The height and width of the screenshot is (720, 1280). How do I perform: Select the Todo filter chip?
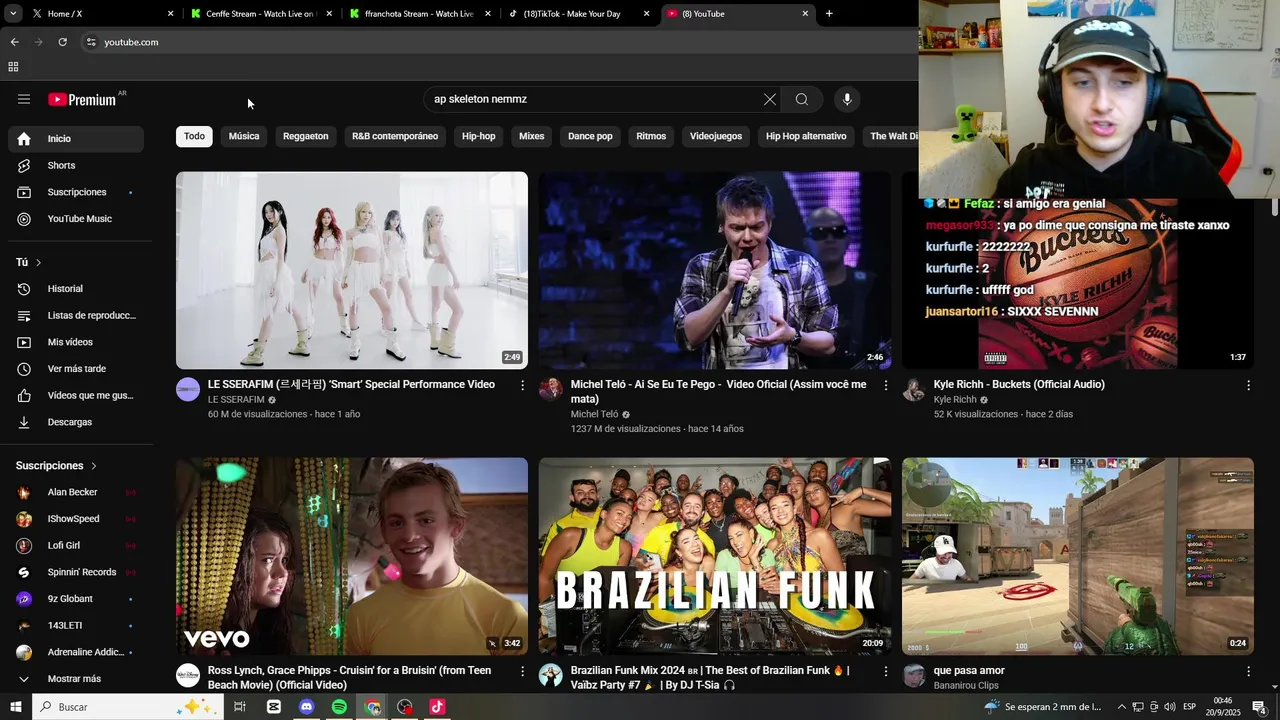click(194, 136)
